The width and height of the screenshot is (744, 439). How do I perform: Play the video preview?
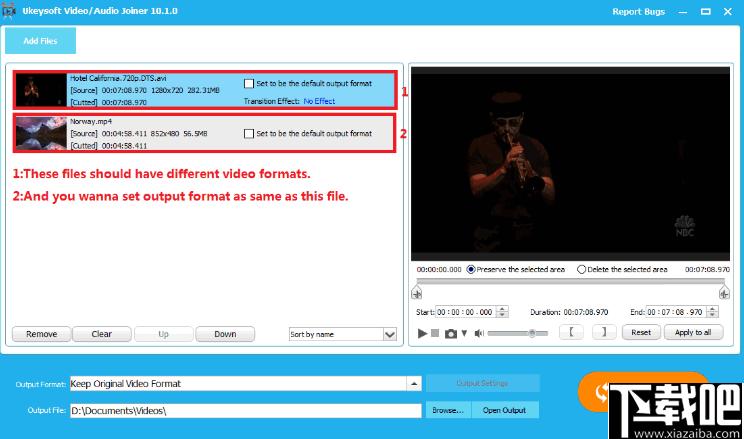pos(422,333)
